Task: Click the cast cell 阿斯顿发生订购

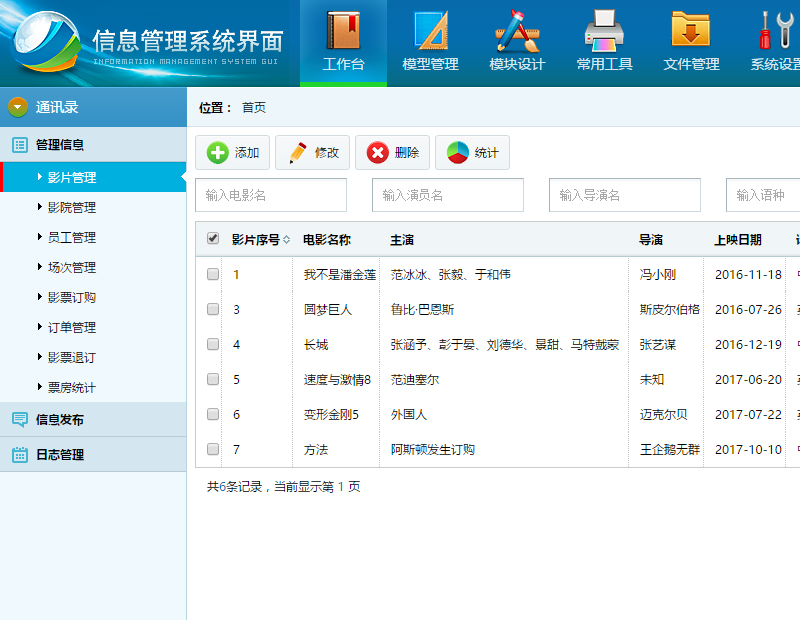Action: coord(433,450)
